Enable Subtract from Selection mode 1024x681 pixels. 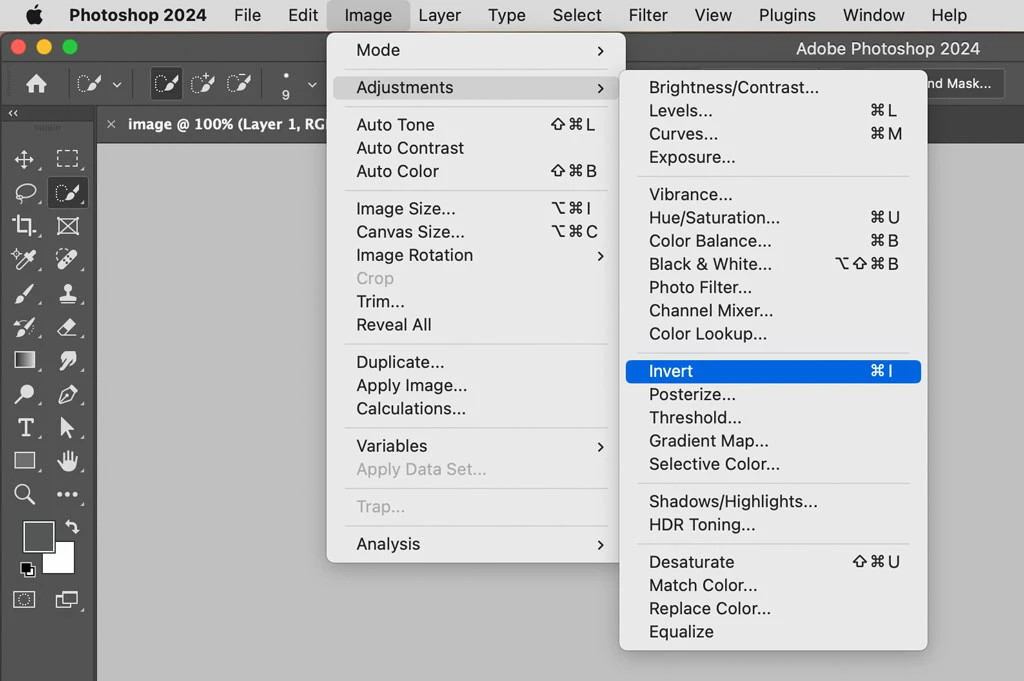[x=239, y=84]
